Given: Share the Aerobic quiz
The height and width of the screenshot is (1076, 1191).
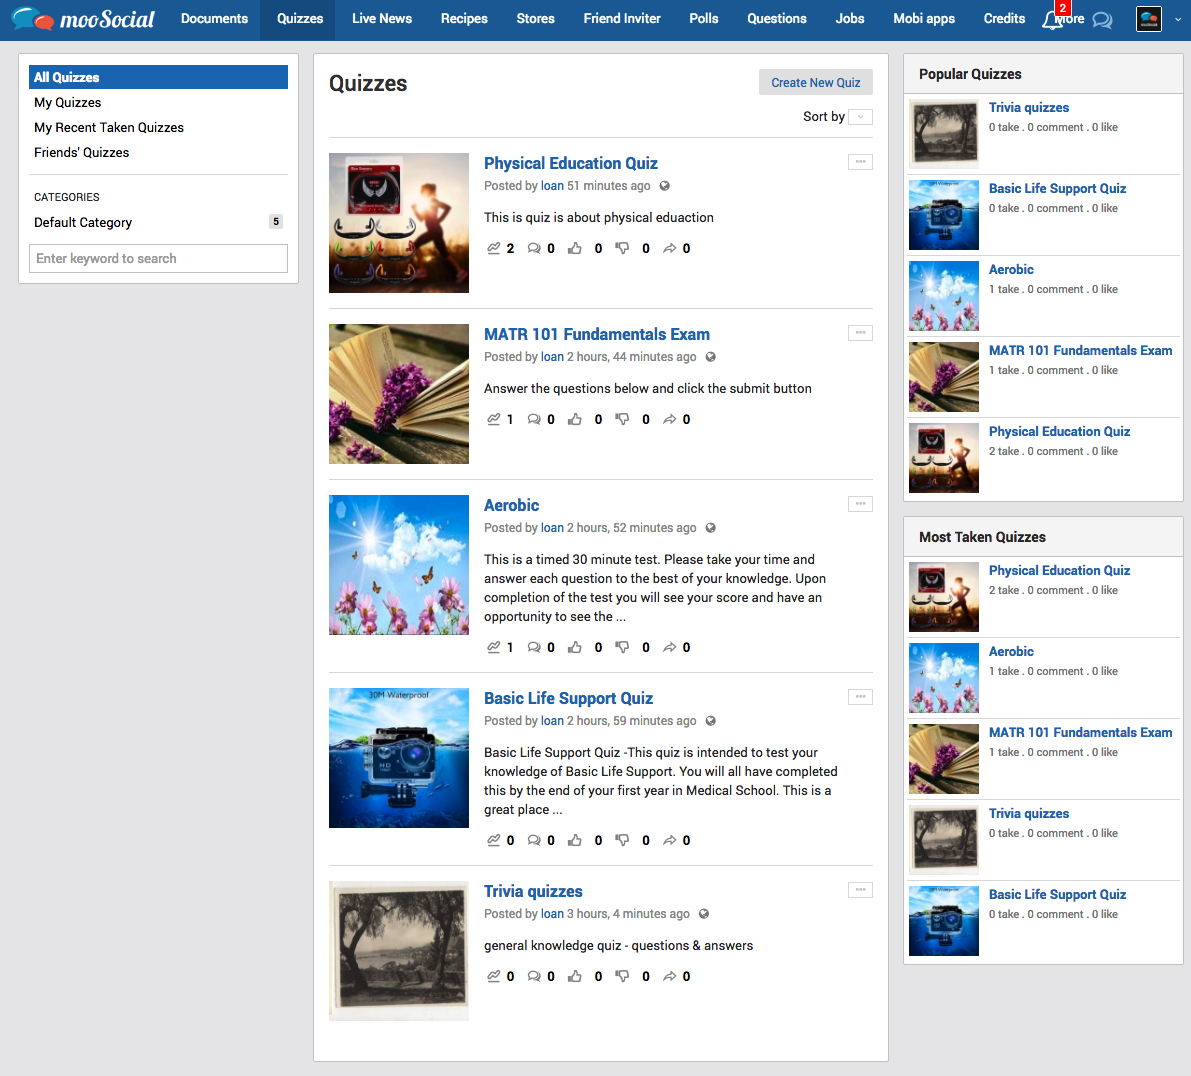Looking at the screenshot, I should 669,647.
